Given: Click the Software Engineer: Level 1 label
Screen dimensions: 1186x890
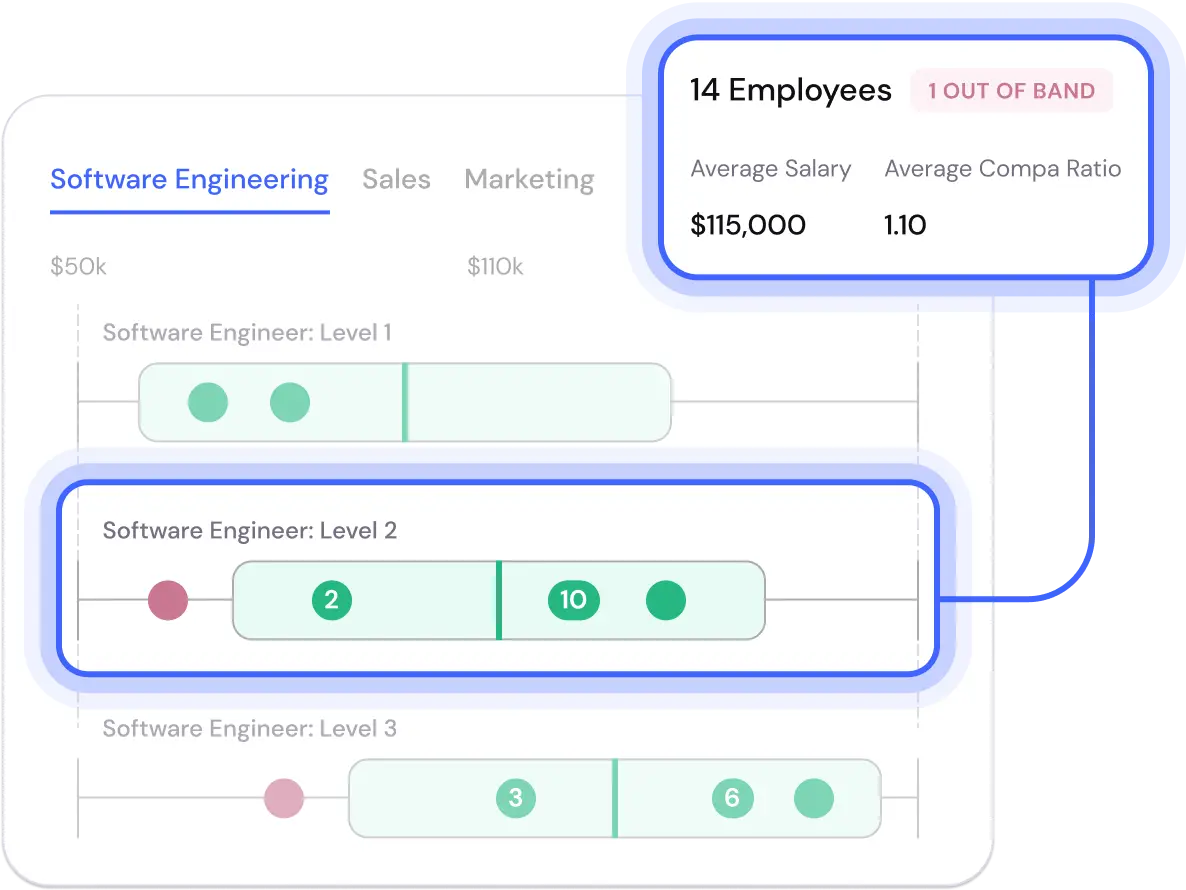Looking at the screenshot, I should tap(250, 332).
